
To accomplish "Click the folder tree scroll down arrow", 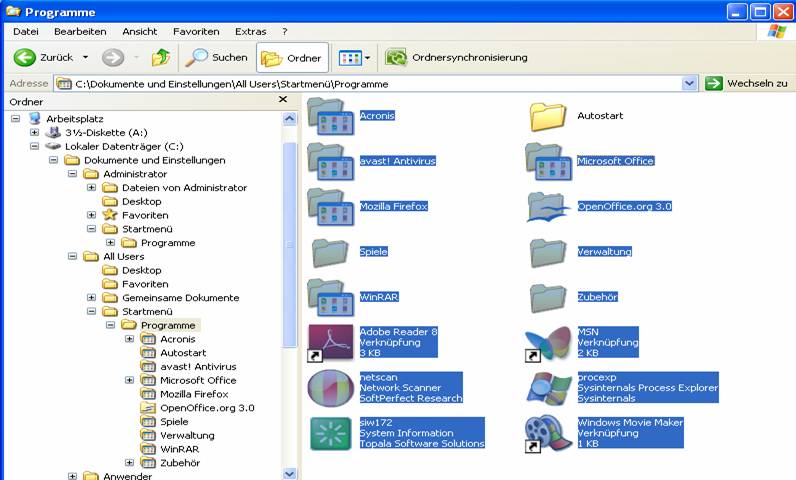I will coord(289,473).
